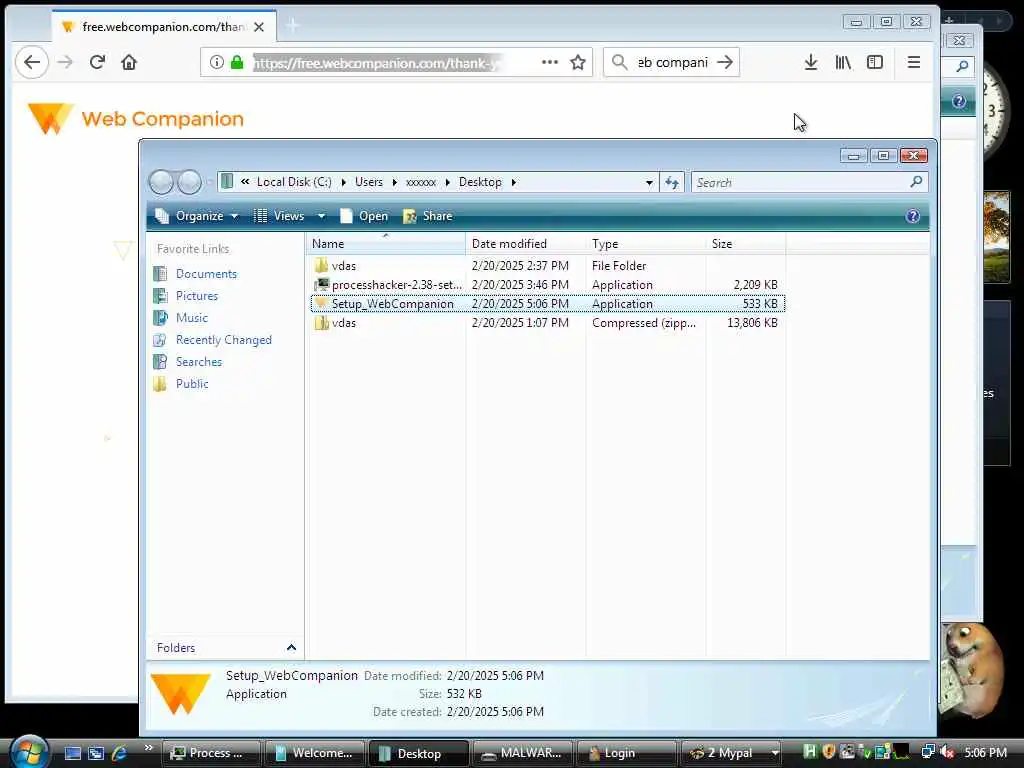The height and width of the screenshot is (768, 1024).
Task: Click the volume tray icon
Action: click(947, 752)
